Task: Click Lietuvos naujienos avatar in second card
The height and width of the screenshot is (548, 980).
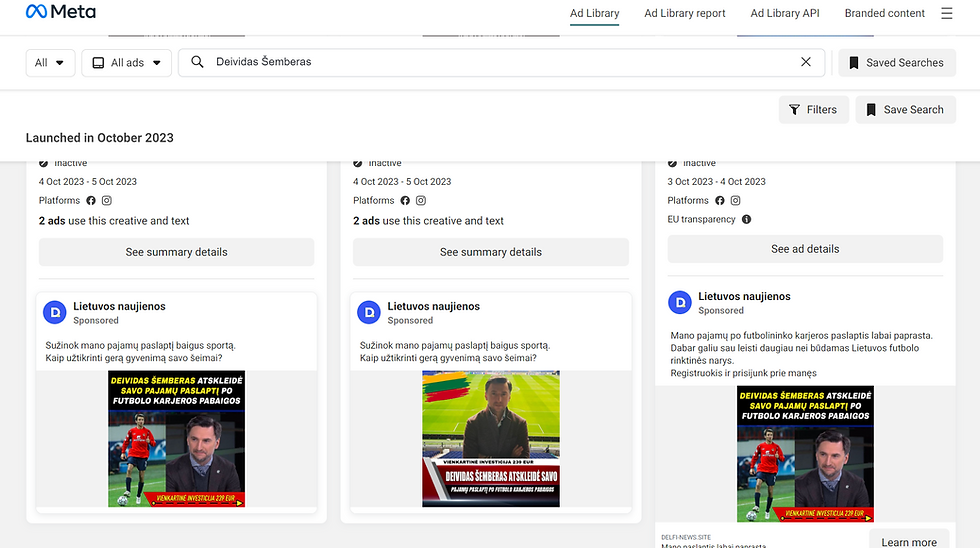Action: click(x=369, y=312)
